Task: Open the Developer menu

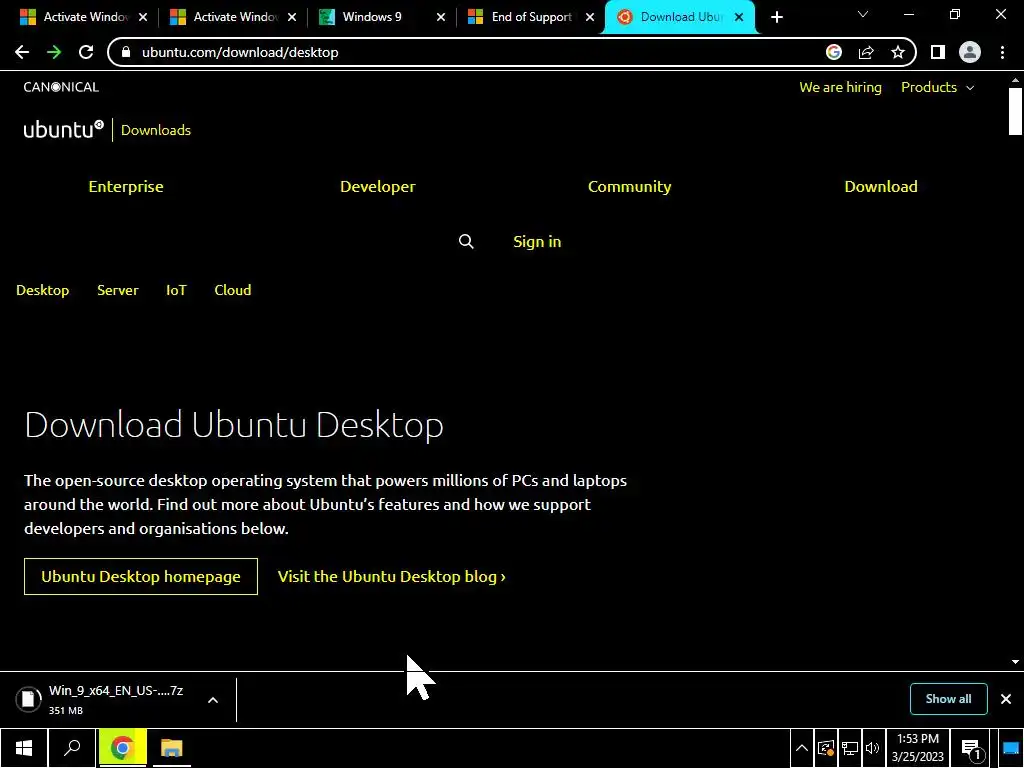Action: tap(377, 186)
